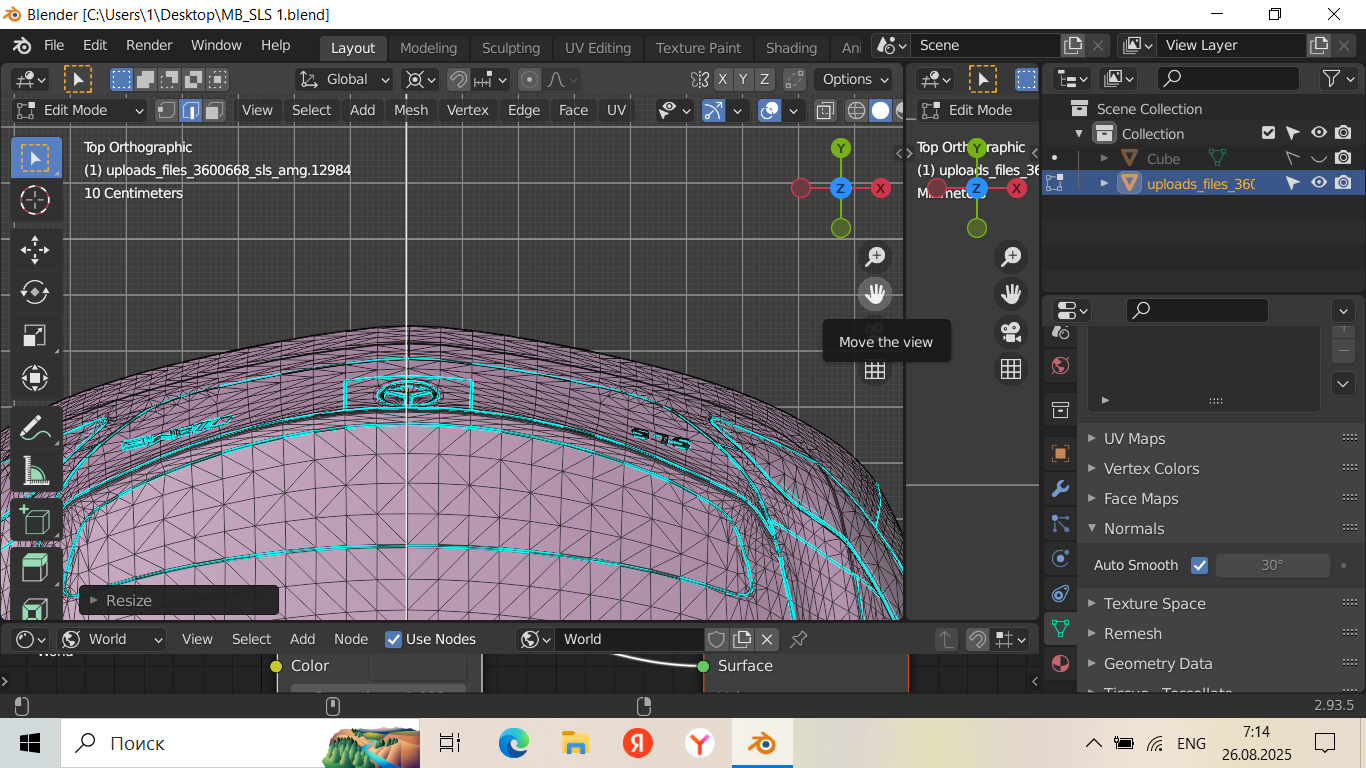This screenshot has width=1366, height=768.
Task: Adjust the Auto Smooth 30° angle field
Action: [1271, 565]
